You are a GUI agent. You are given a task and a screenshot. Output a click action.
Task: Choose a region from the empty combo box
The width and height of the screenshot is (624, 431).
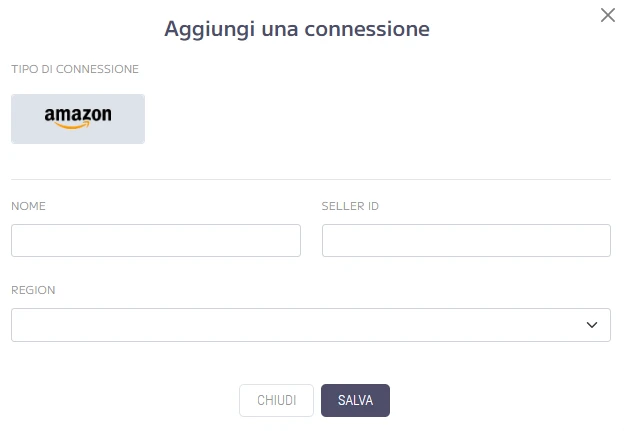point(311,325)
